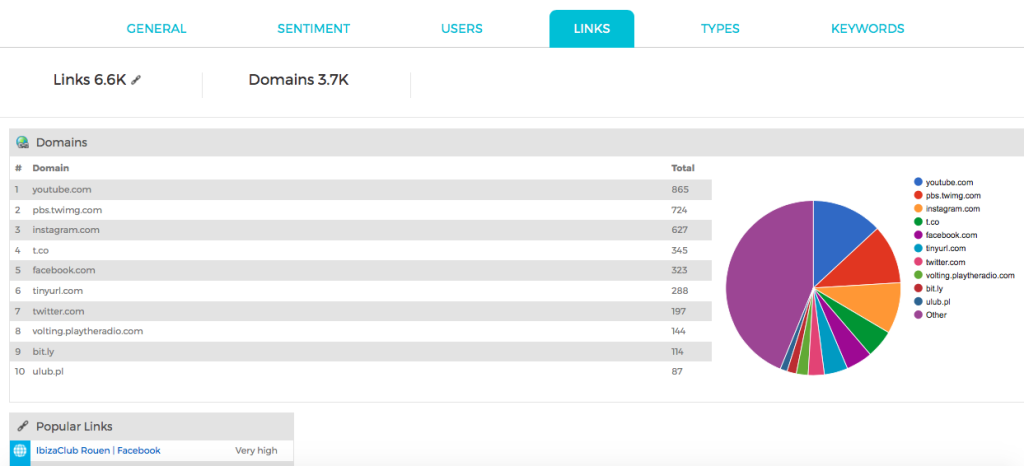Screen dimensions: 1024x466
Task: Go to the Users tab
Action: pos(462,29)
